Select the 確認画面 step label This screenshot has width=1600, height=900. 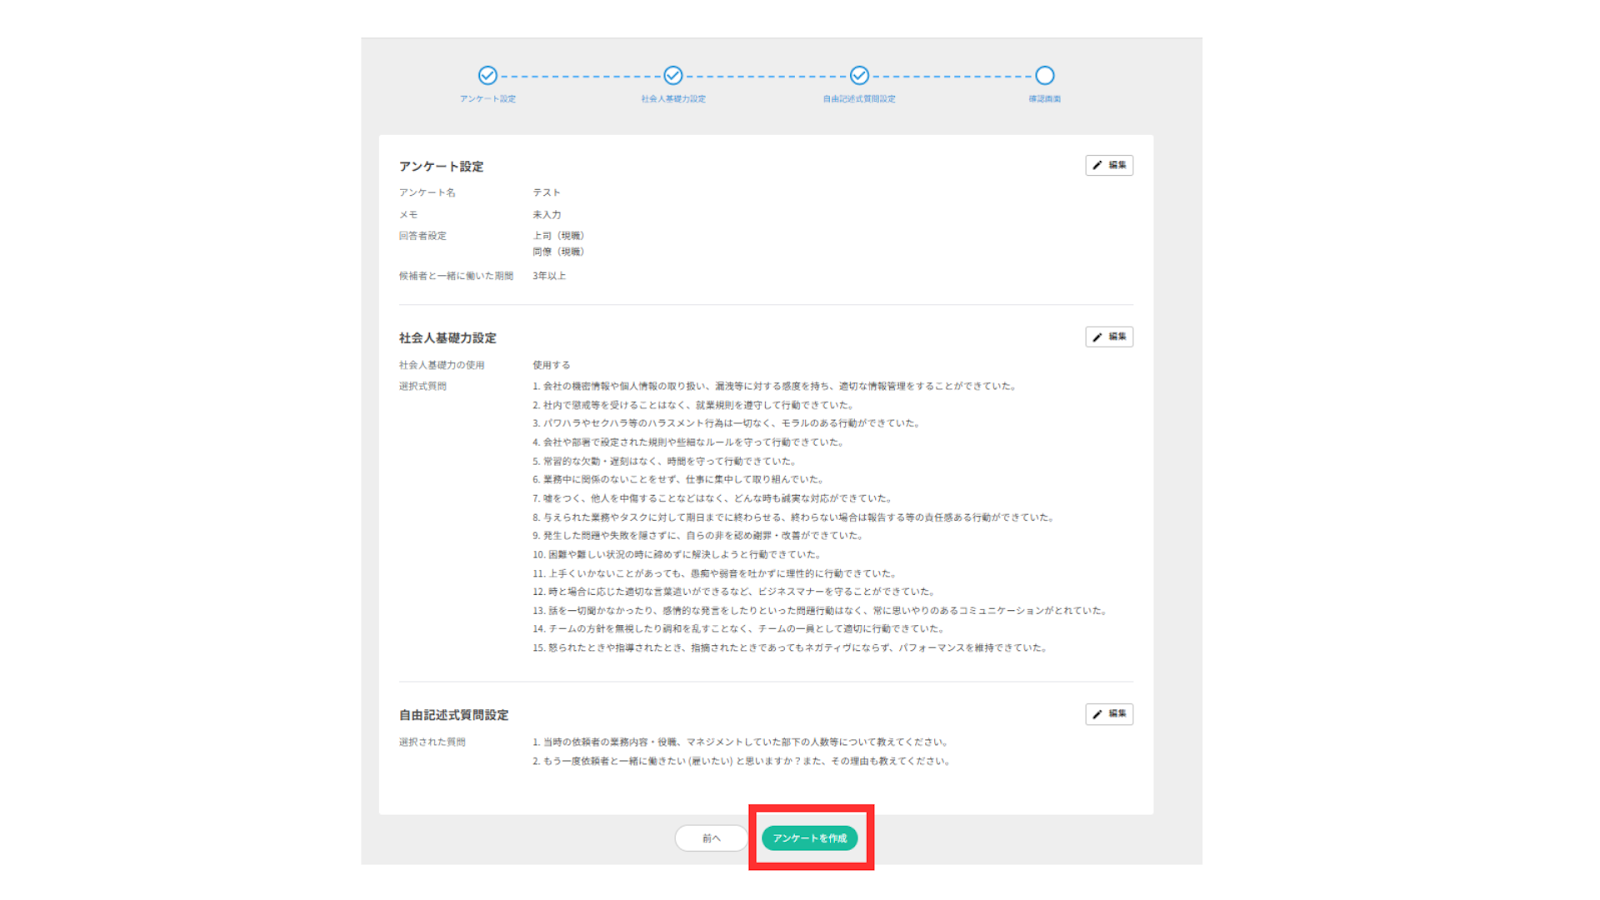tap(1044, 99)
